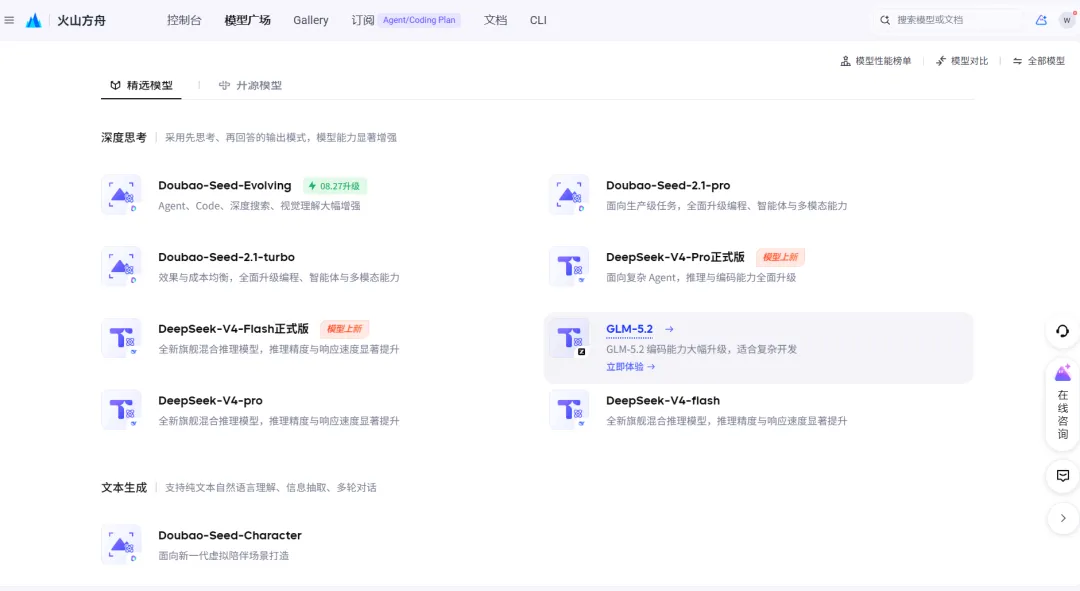Viewport: 1080px width, 591px height.
Task: Expand the side panel chevron arrow
Action: pyautogui.click(x=1063, y=519)
